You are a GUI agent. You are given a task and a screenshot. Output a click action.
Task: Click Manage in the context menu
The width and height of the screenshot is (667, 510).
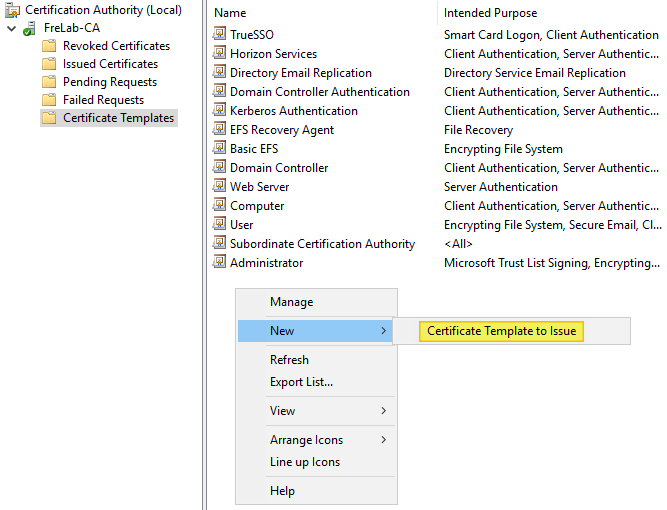[291, 302]
